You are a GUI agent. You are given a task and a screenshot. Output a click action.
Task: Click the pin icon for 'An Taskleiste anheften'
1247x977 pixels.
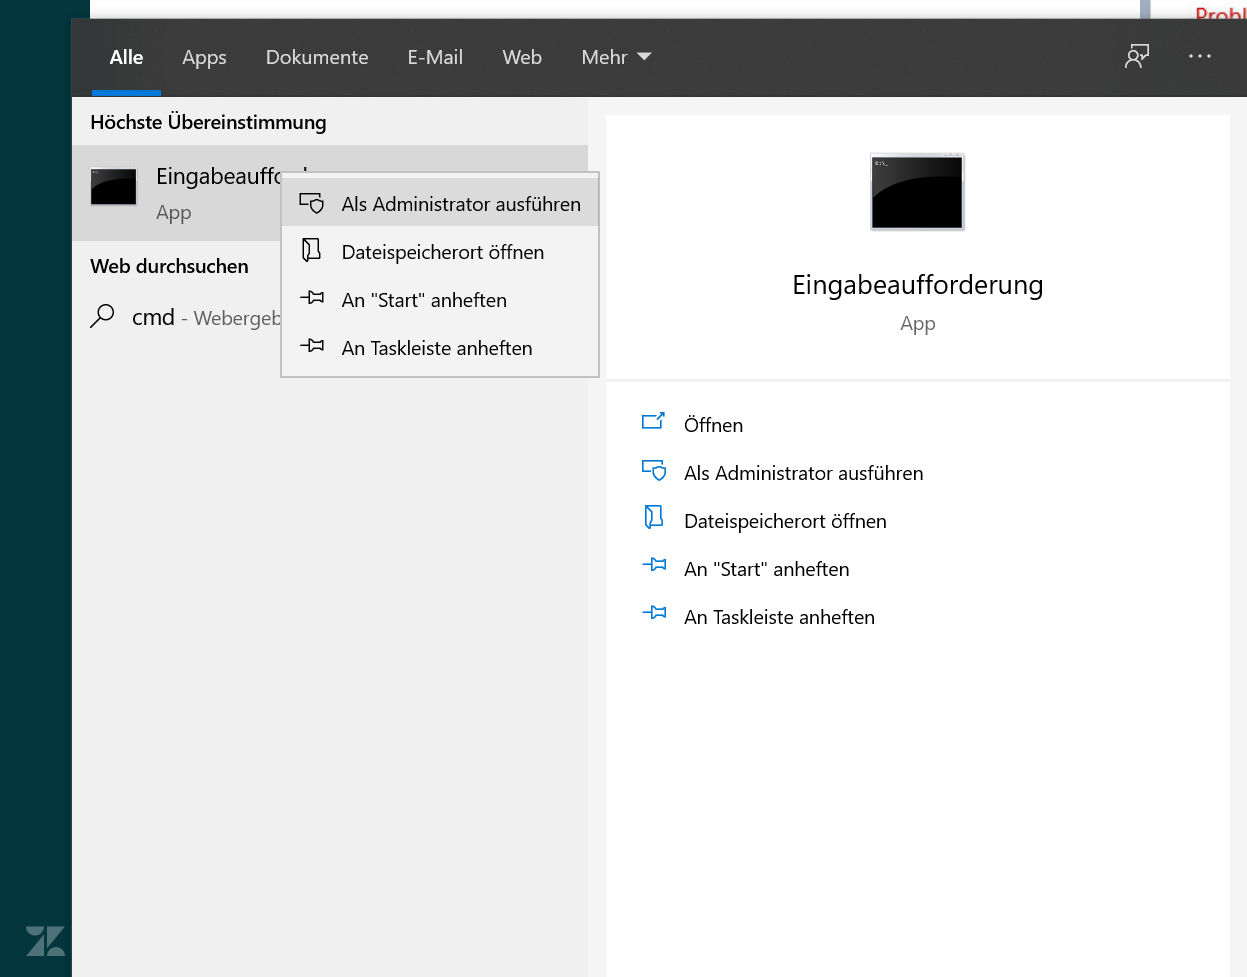coord(311,347)
